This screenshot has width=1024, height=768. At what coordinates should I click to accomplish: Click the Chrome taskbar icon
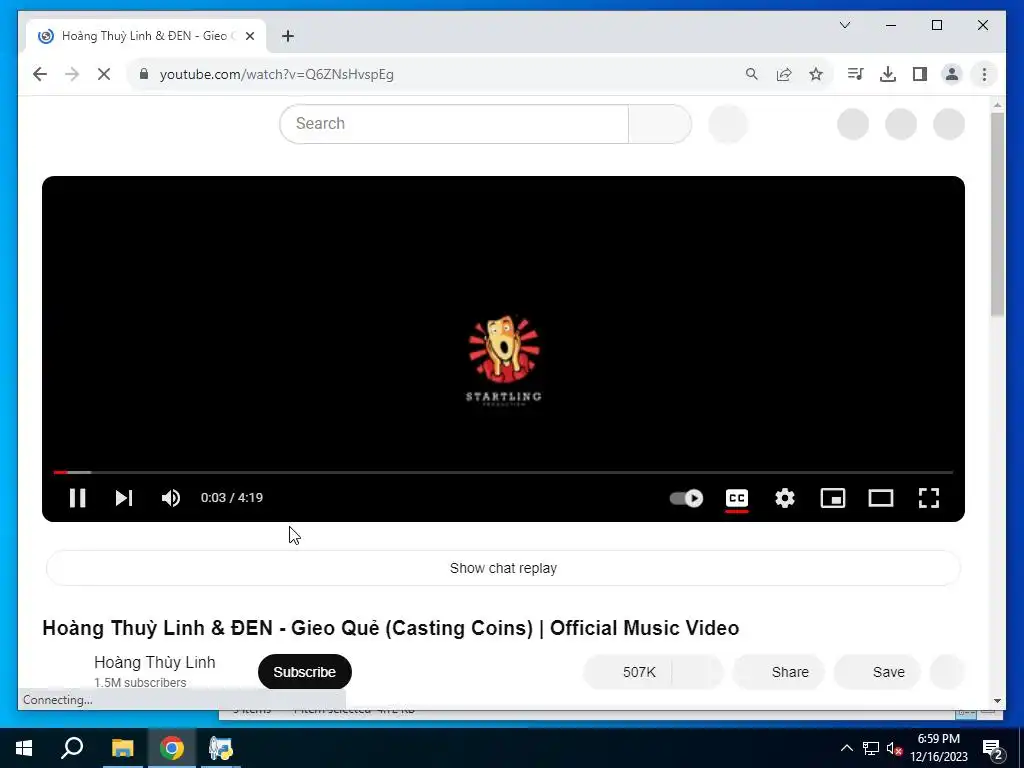[x=172, y=748]
